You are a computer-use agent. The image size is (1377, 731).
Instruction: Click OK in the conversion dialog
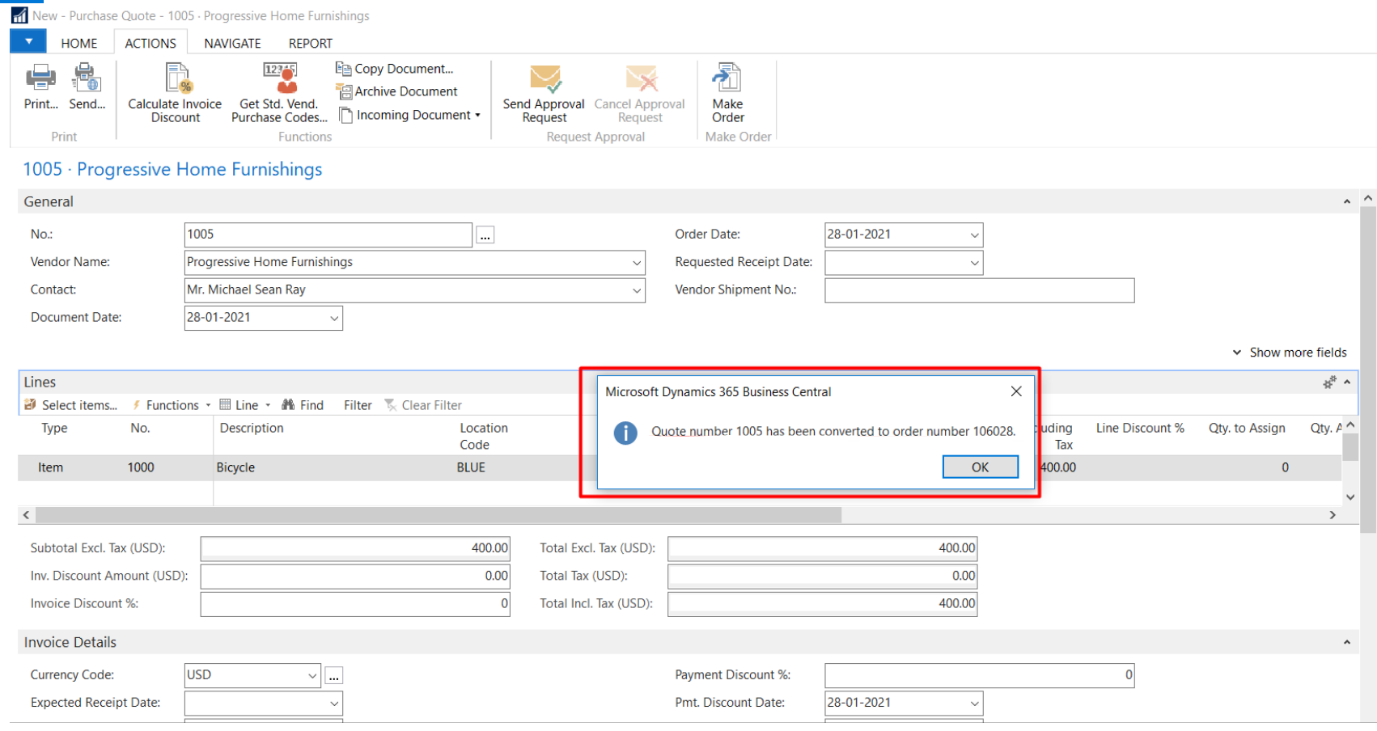point(980,467)
